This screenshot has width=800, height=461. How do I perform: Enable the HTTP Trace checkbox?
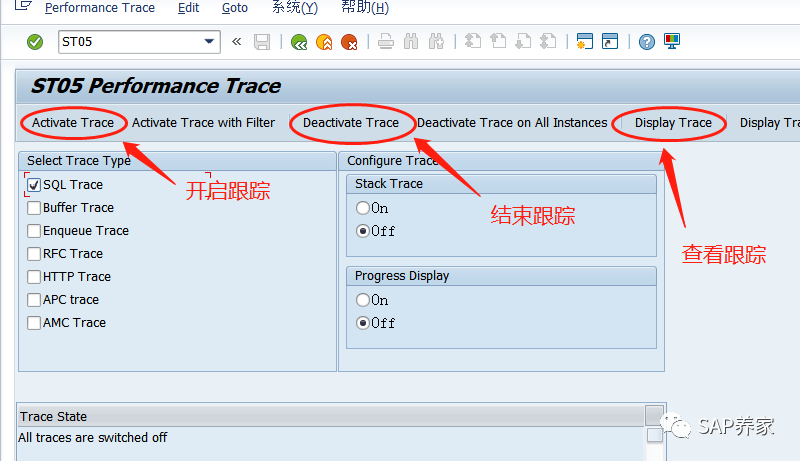[x=34, y=276]
